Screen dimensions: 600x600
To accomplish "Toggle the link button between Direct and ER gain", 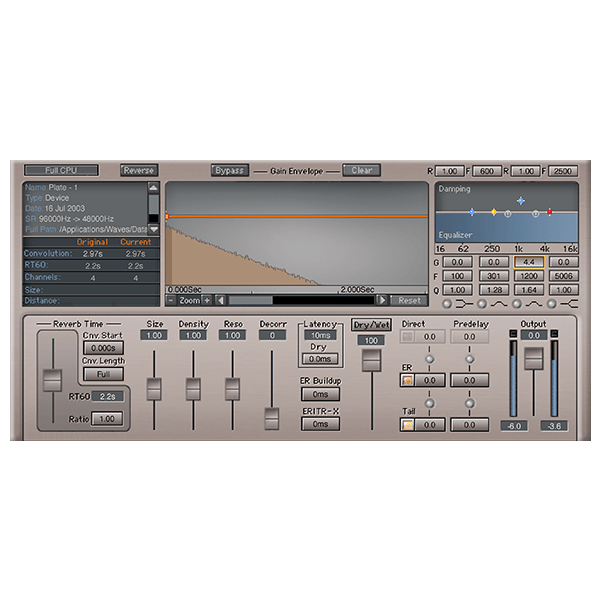I will [x=430, y=359].
